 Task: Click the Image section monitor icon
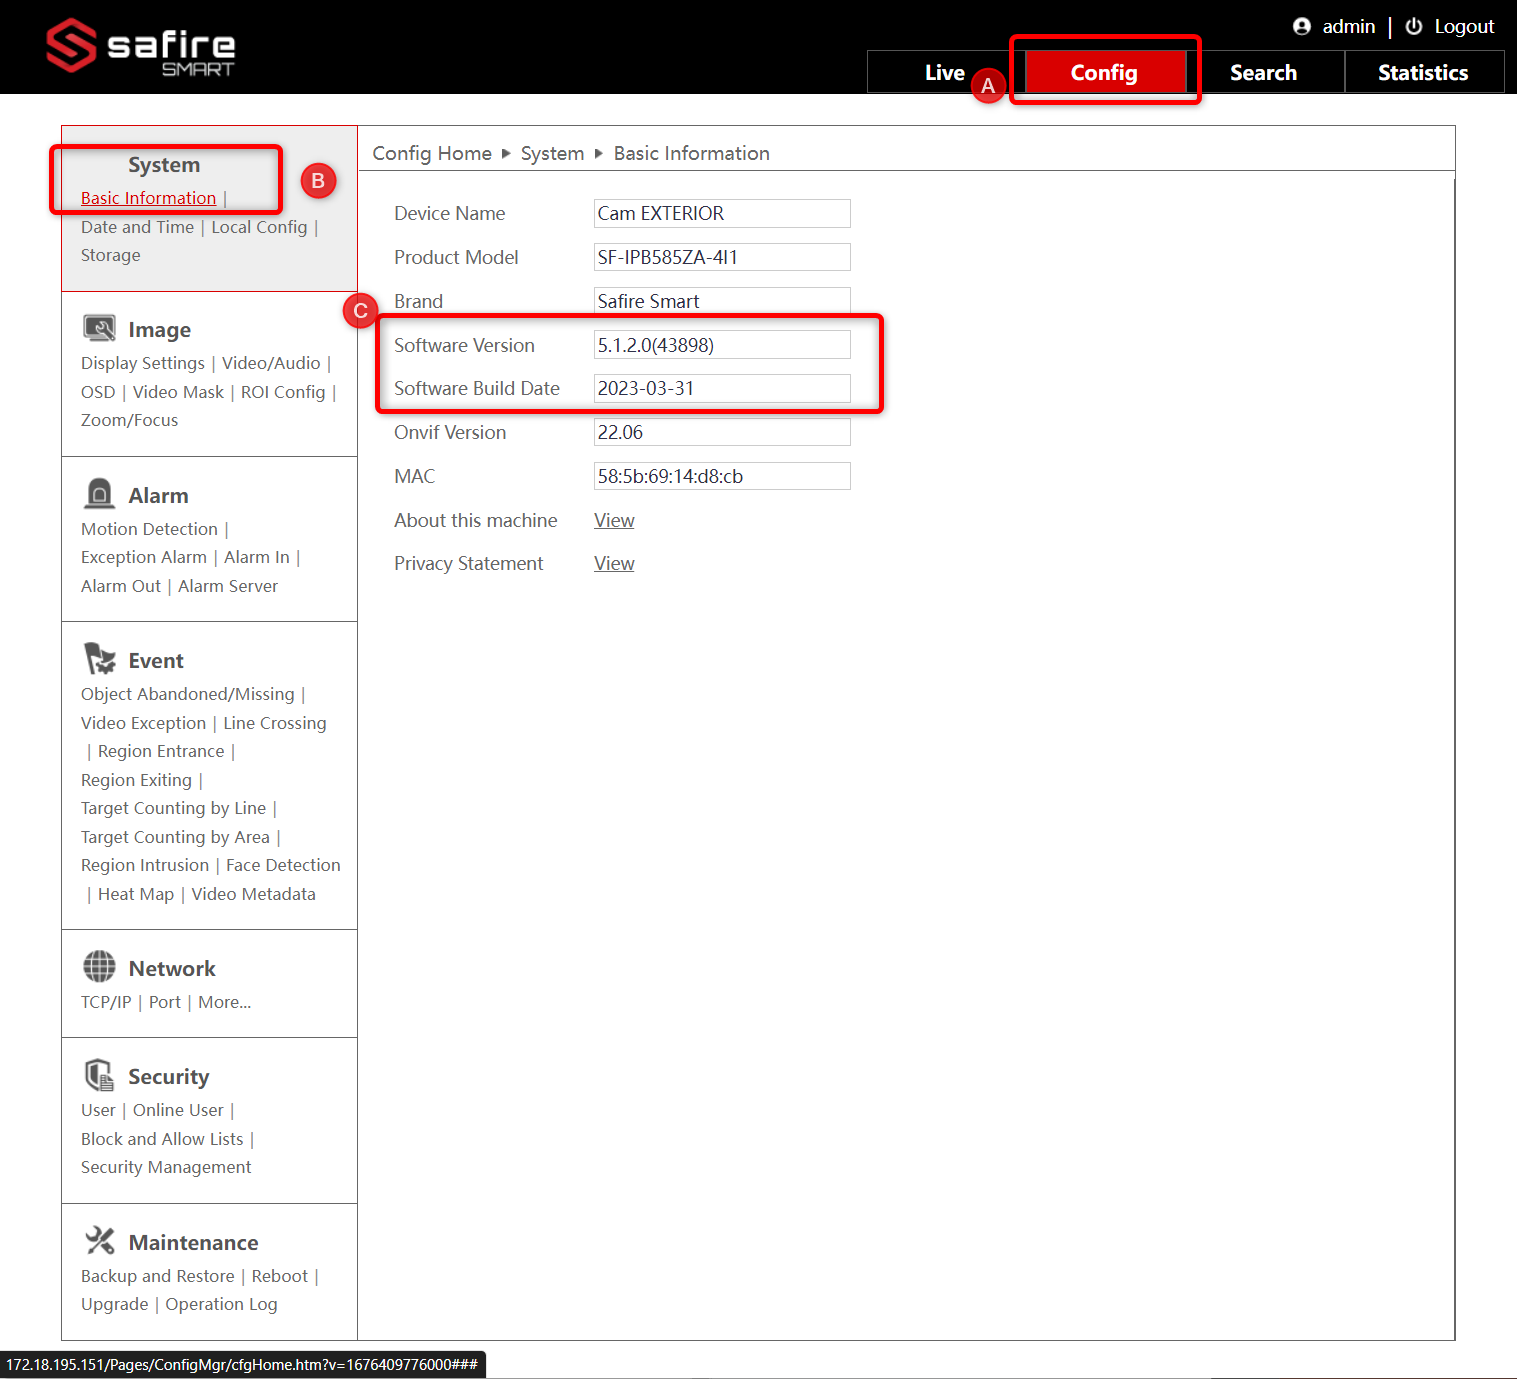coord(99,328)
